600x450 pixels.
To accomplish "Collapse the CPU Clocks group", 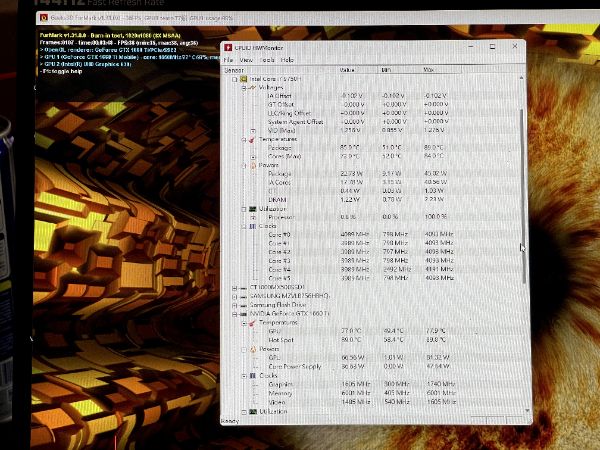I will [x=244, y=227].
